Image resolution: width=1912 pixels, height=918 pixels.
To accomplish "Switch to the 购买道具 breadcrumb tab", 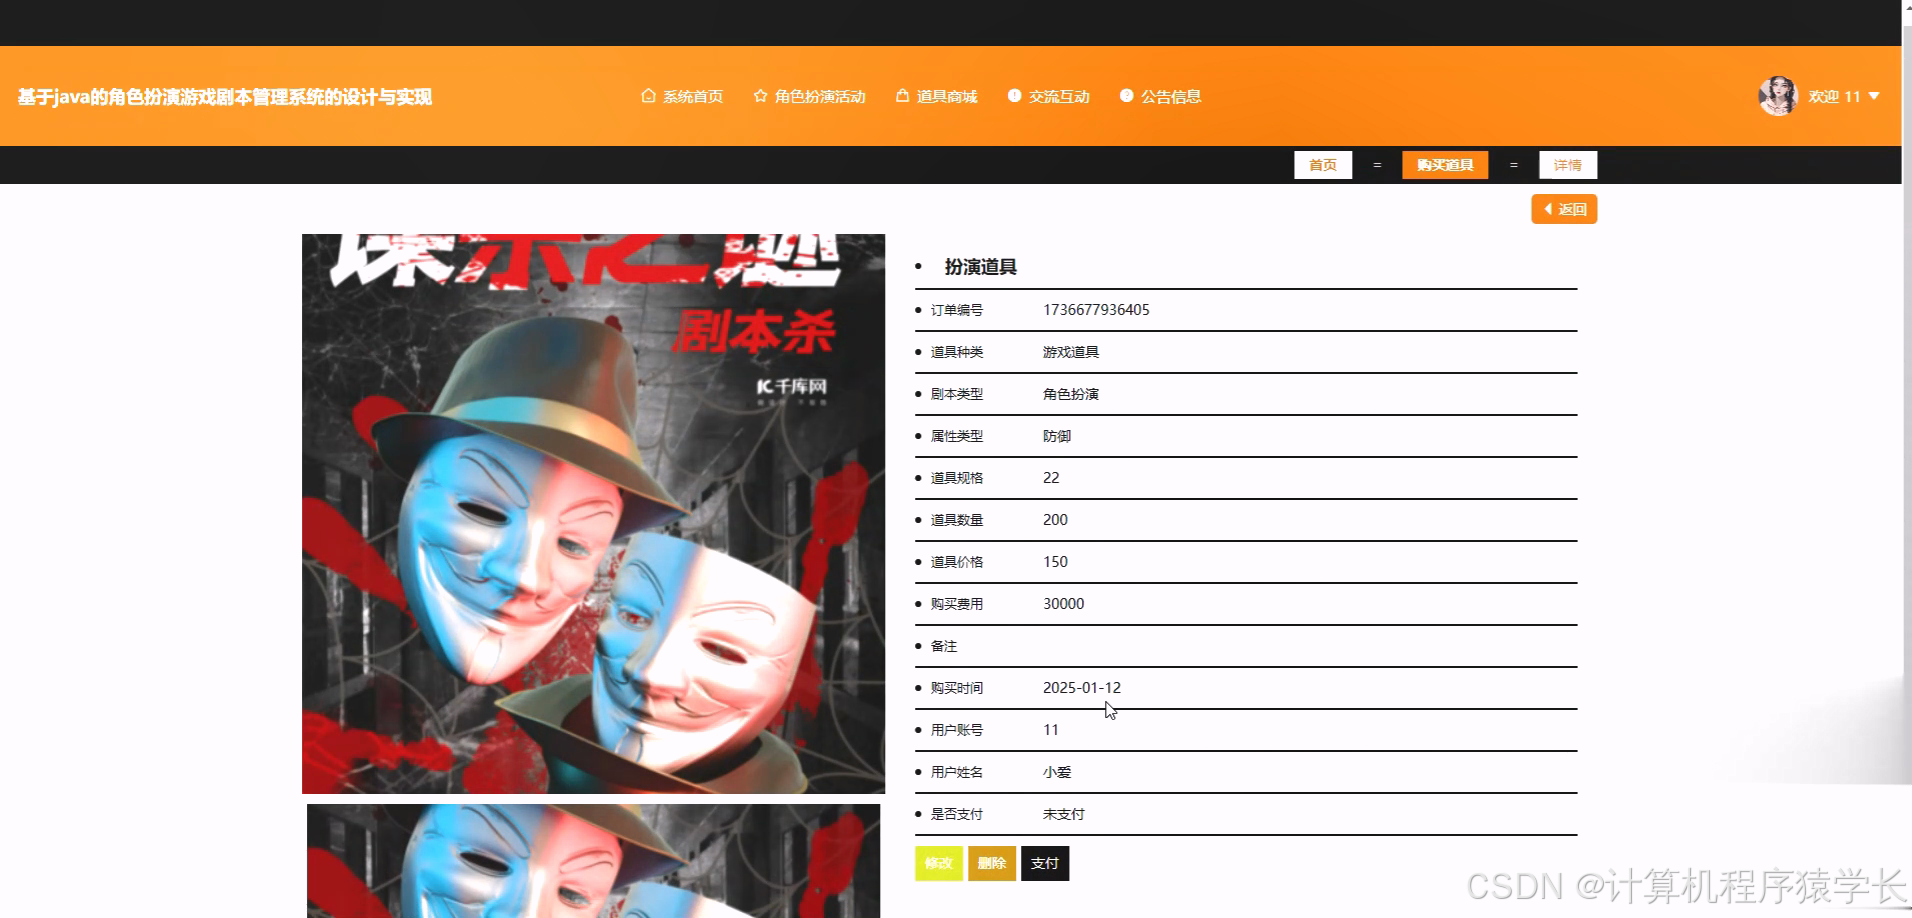I will pyautogui.click(x=1444, y=165).
